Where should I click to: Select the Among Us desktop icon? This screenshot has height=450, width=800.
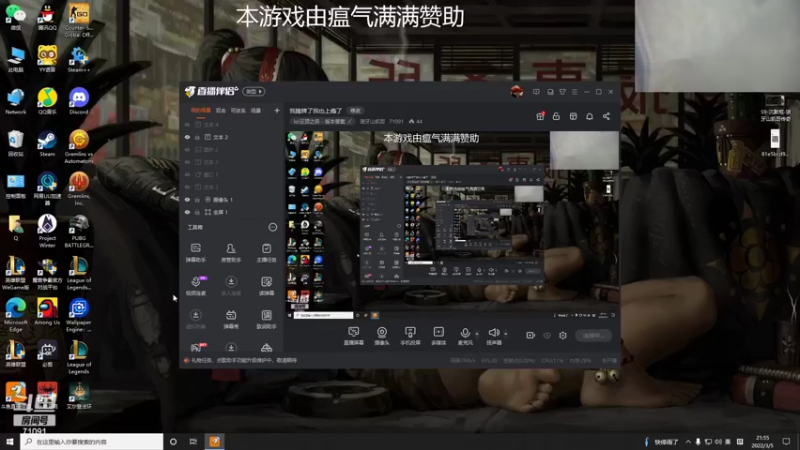coord(47,312)
